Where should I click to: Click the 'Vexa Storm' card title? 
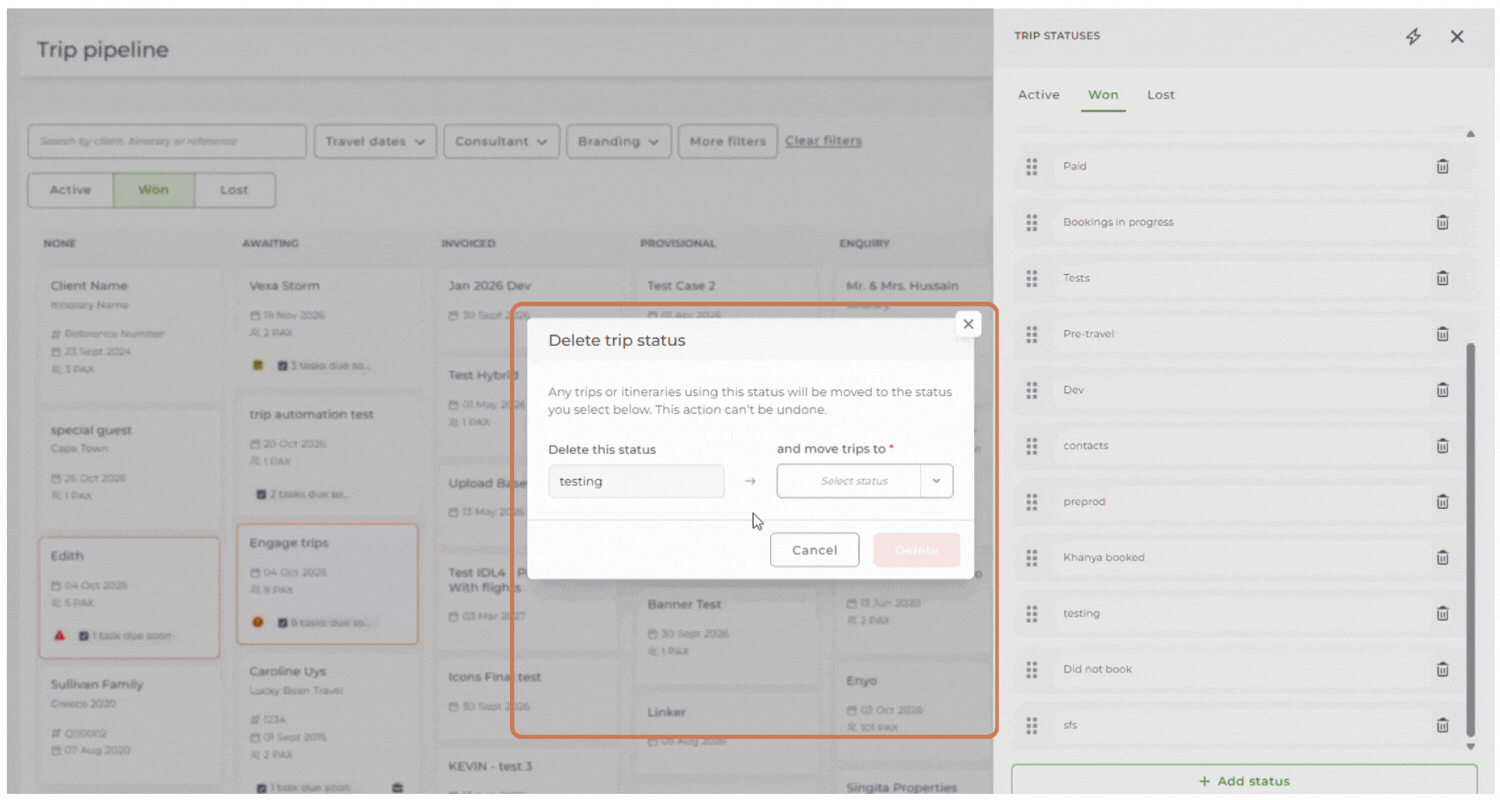pos(284,286)
